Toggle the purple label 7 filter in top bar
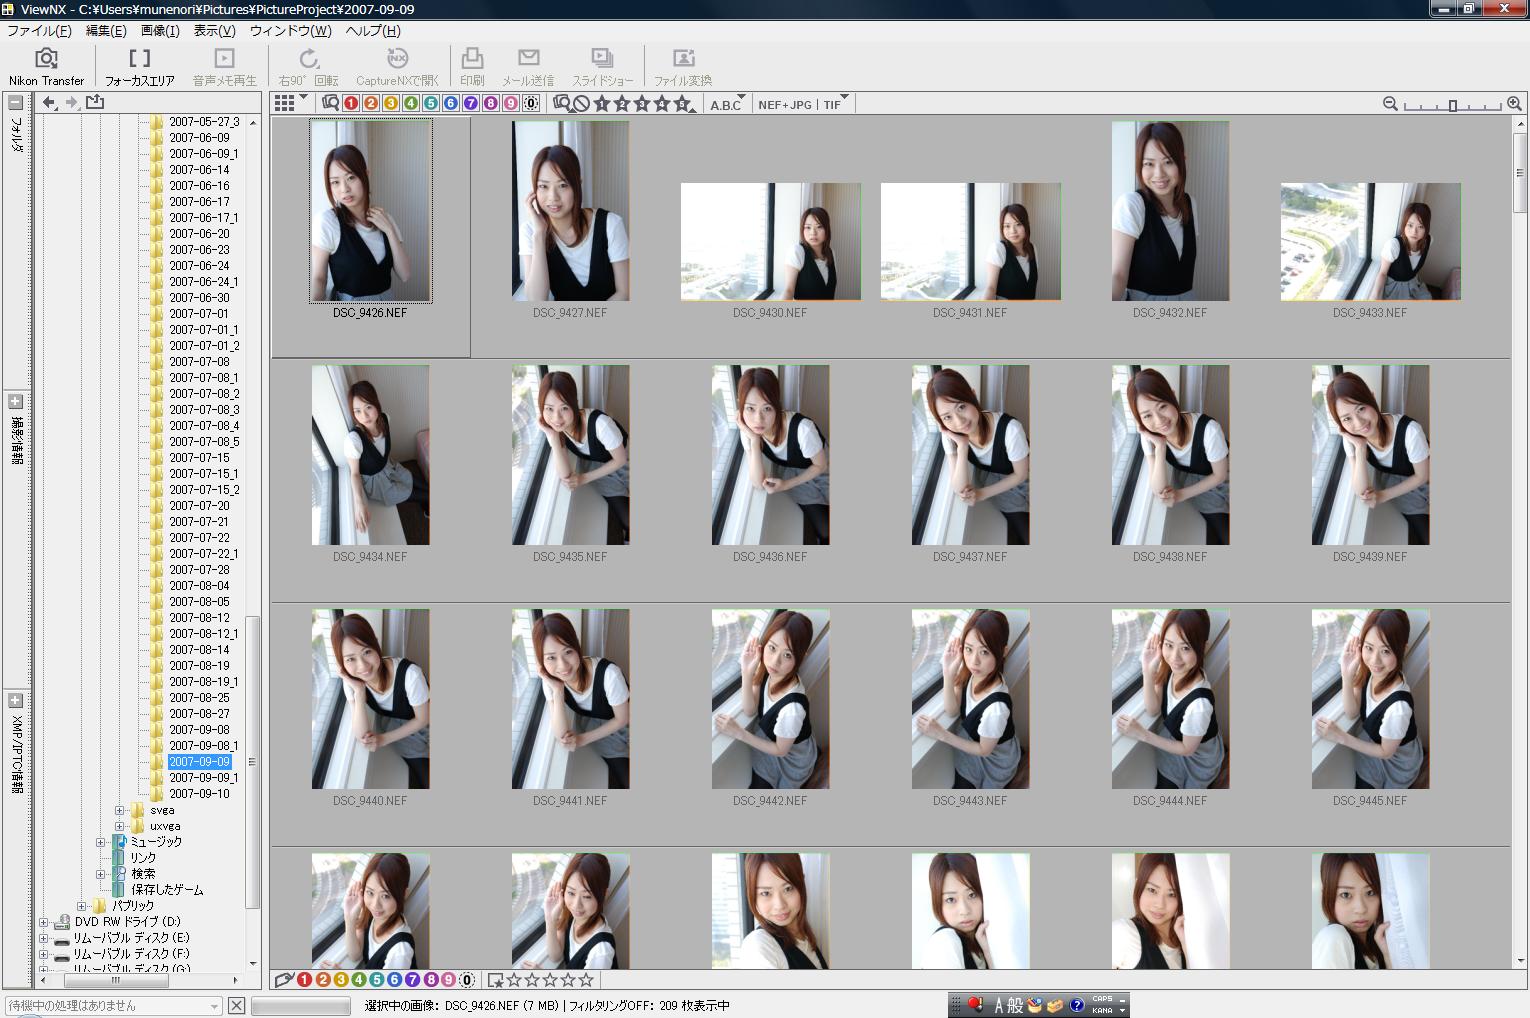The height and width of the screenshot is (1018, 1530). [471, 103]
